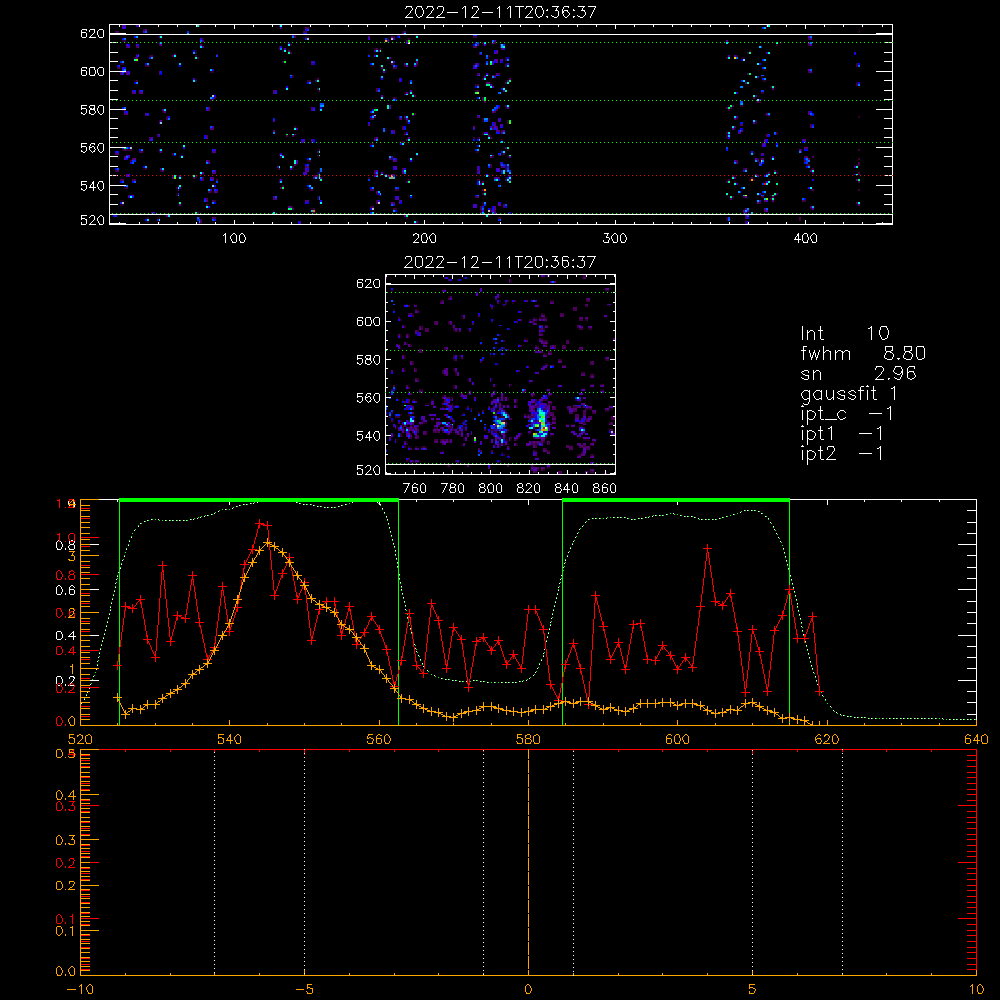
Task: Click bottom plot x-axis label 5
Action: point(753,989)
